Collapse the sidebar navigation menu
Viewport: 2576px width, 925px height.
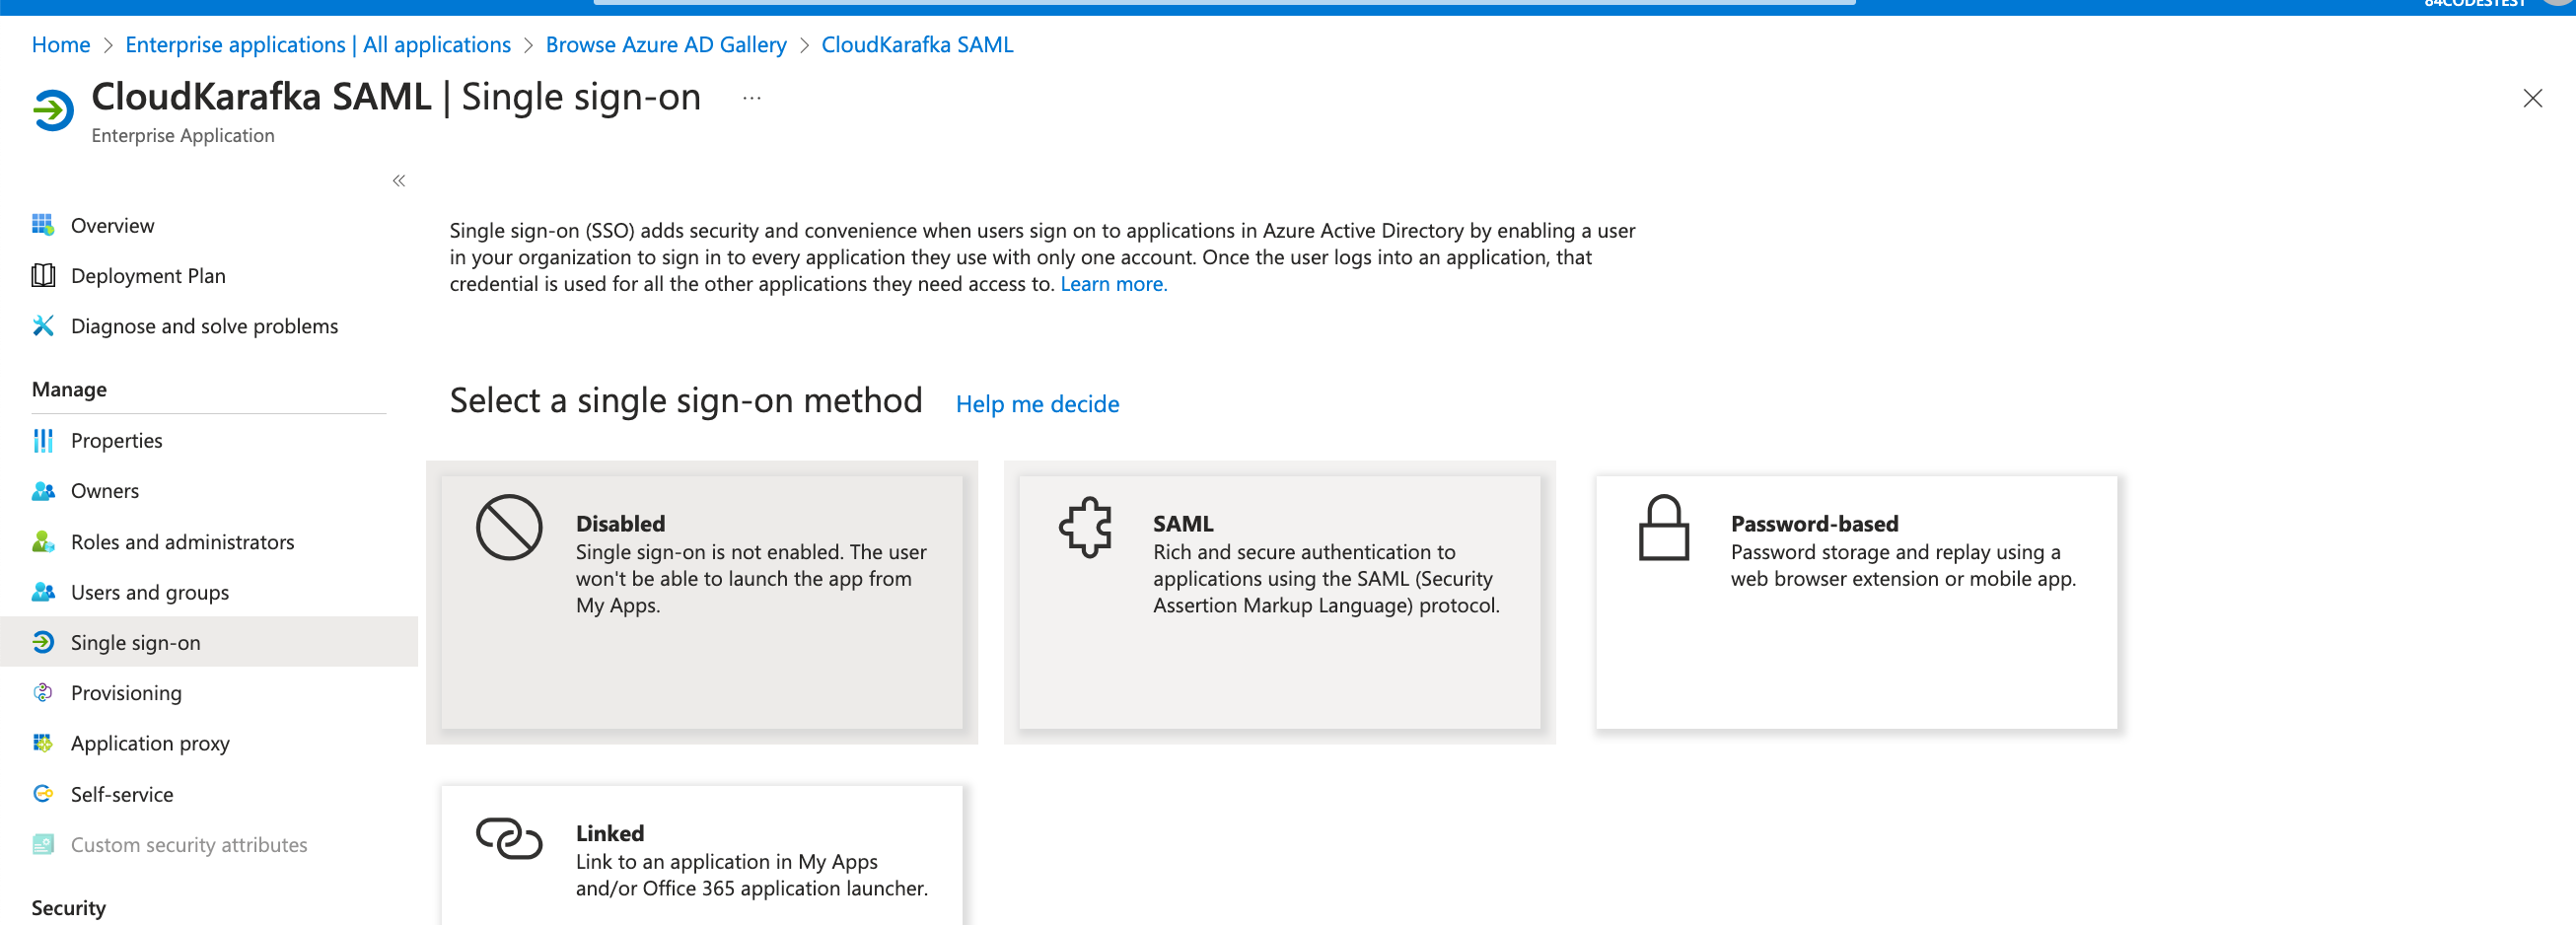(399, 181)
